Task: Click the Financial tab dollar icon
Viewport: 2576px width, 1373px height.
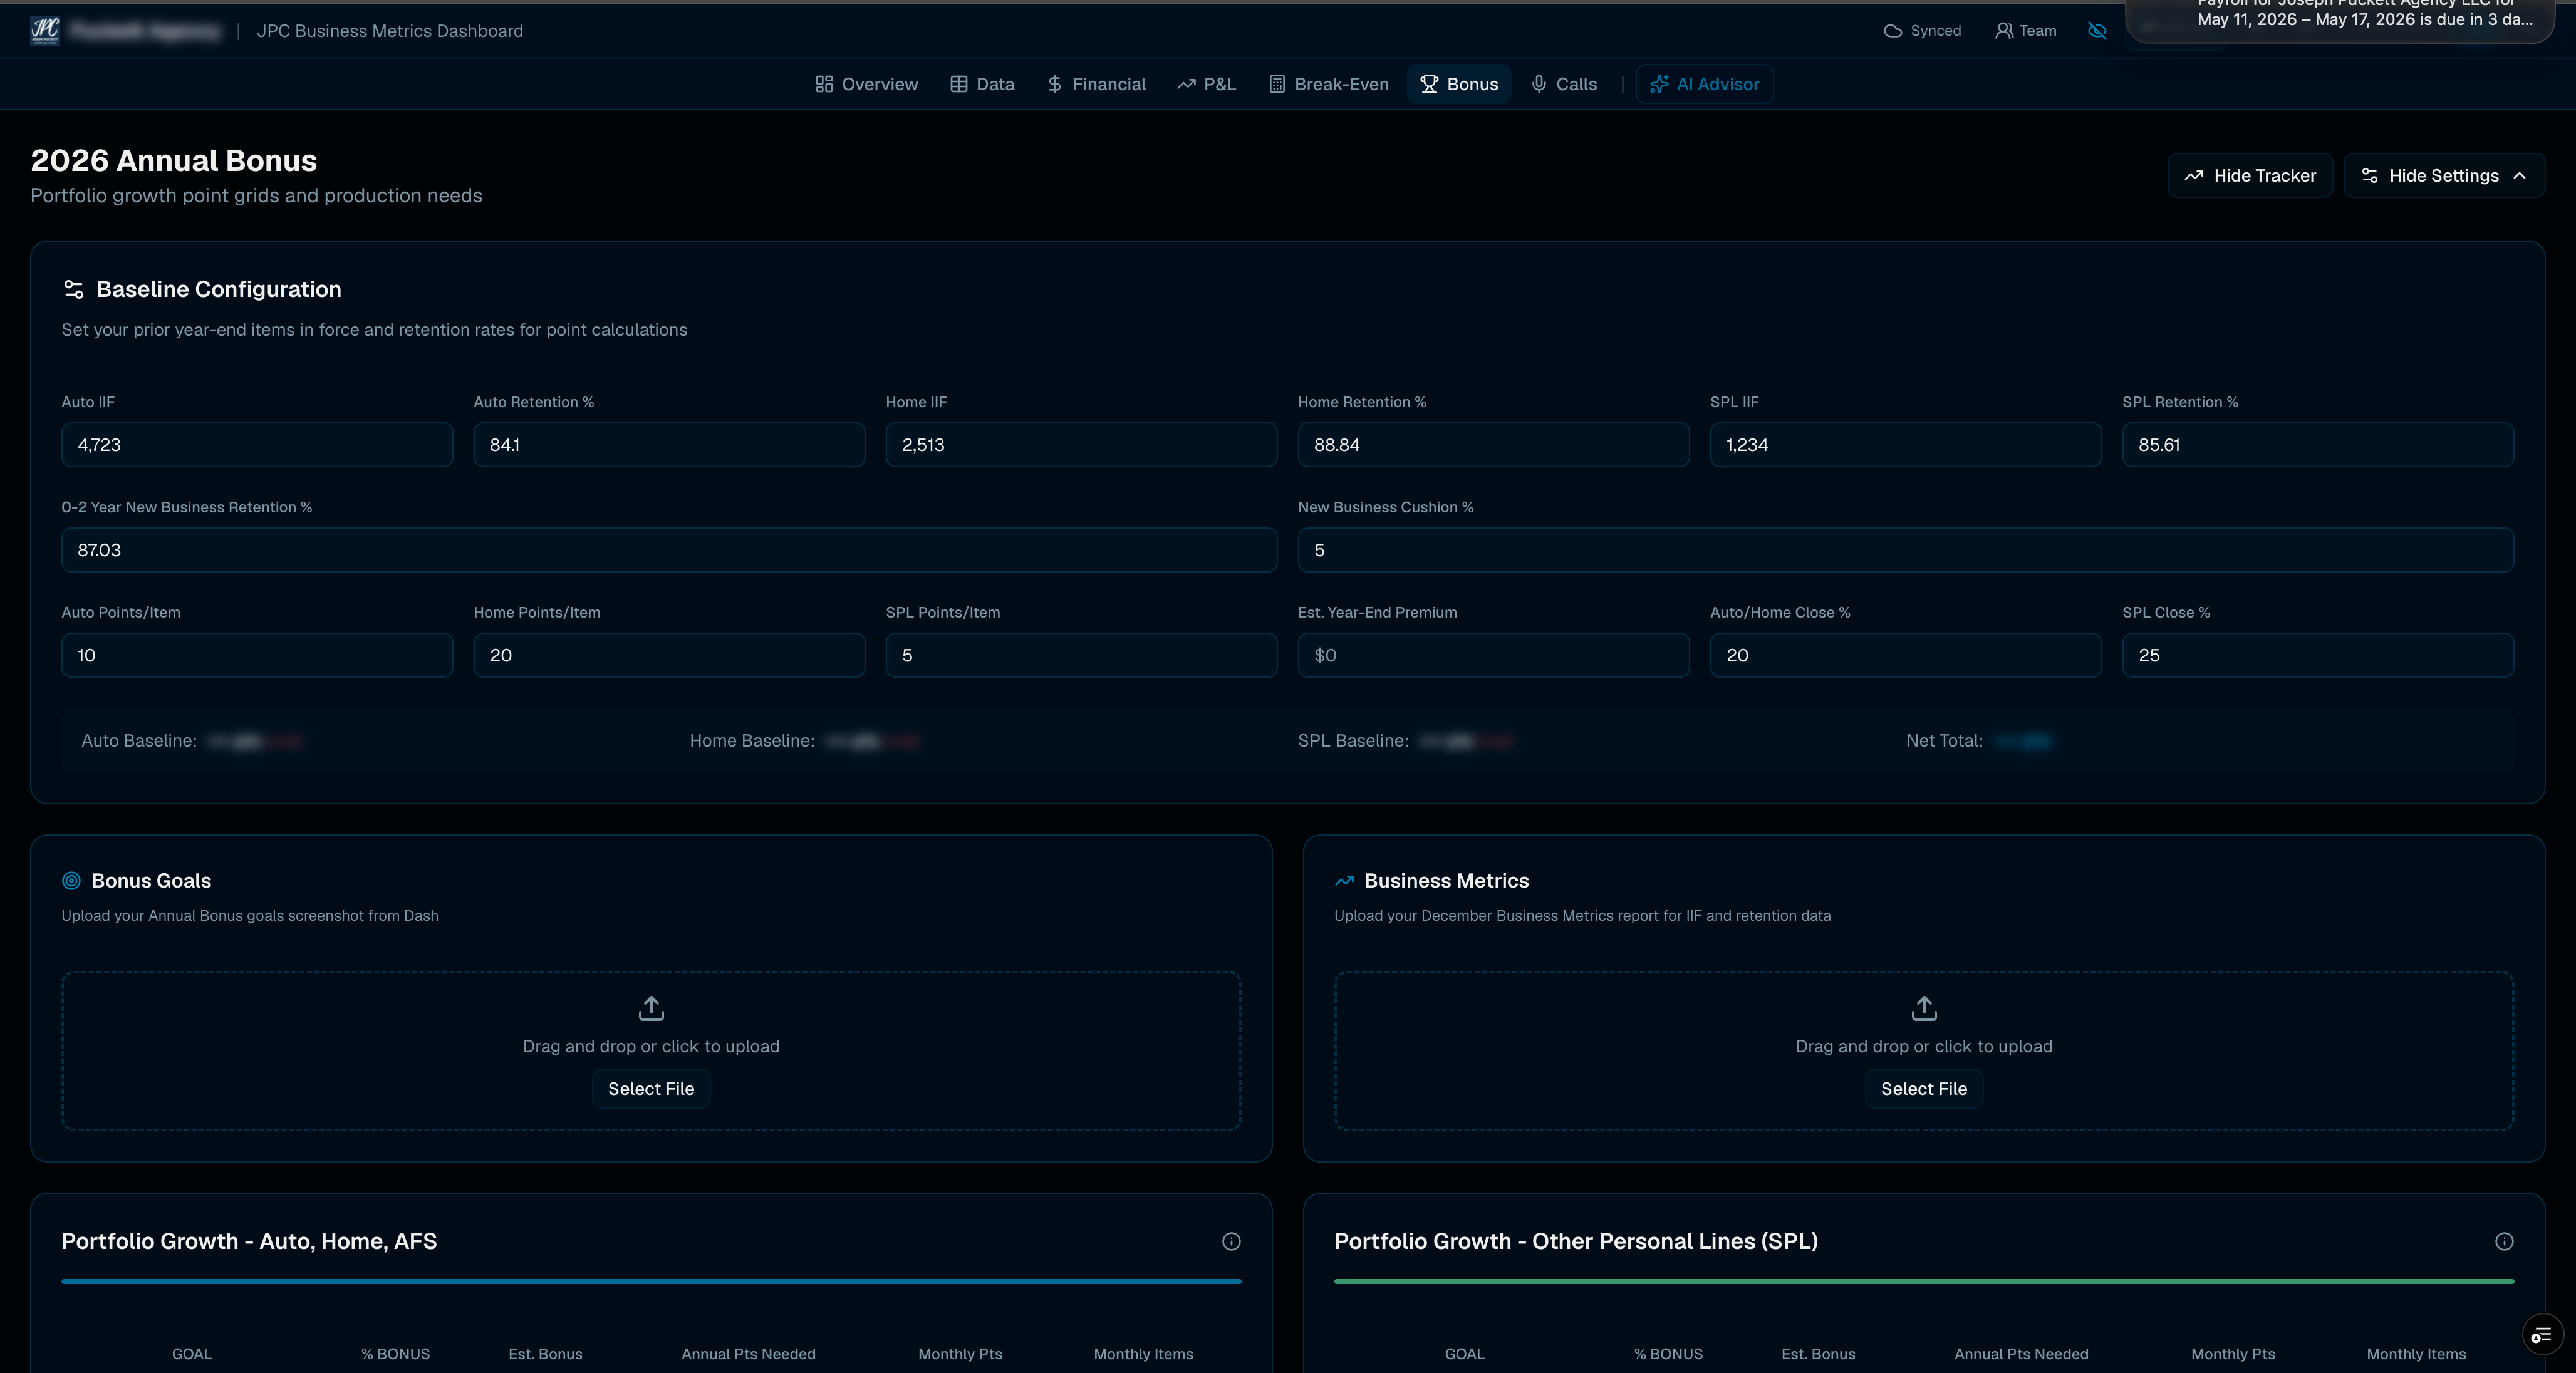Action: (x=1054, y=84)
